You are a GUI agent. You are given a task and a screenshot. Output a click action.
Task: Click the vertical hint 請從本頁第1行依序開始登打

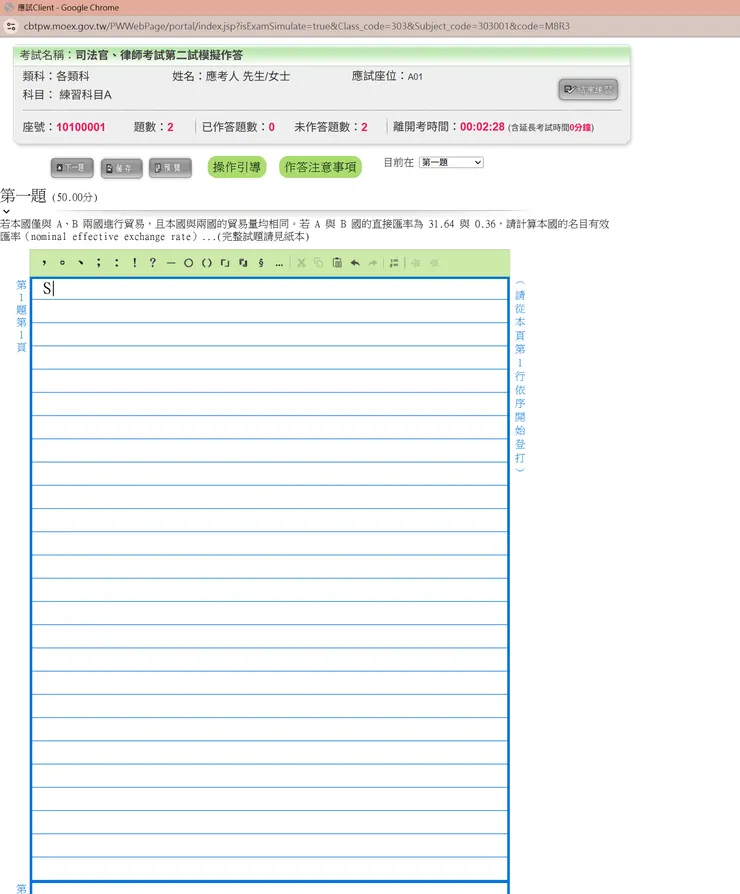click(520, 376)
